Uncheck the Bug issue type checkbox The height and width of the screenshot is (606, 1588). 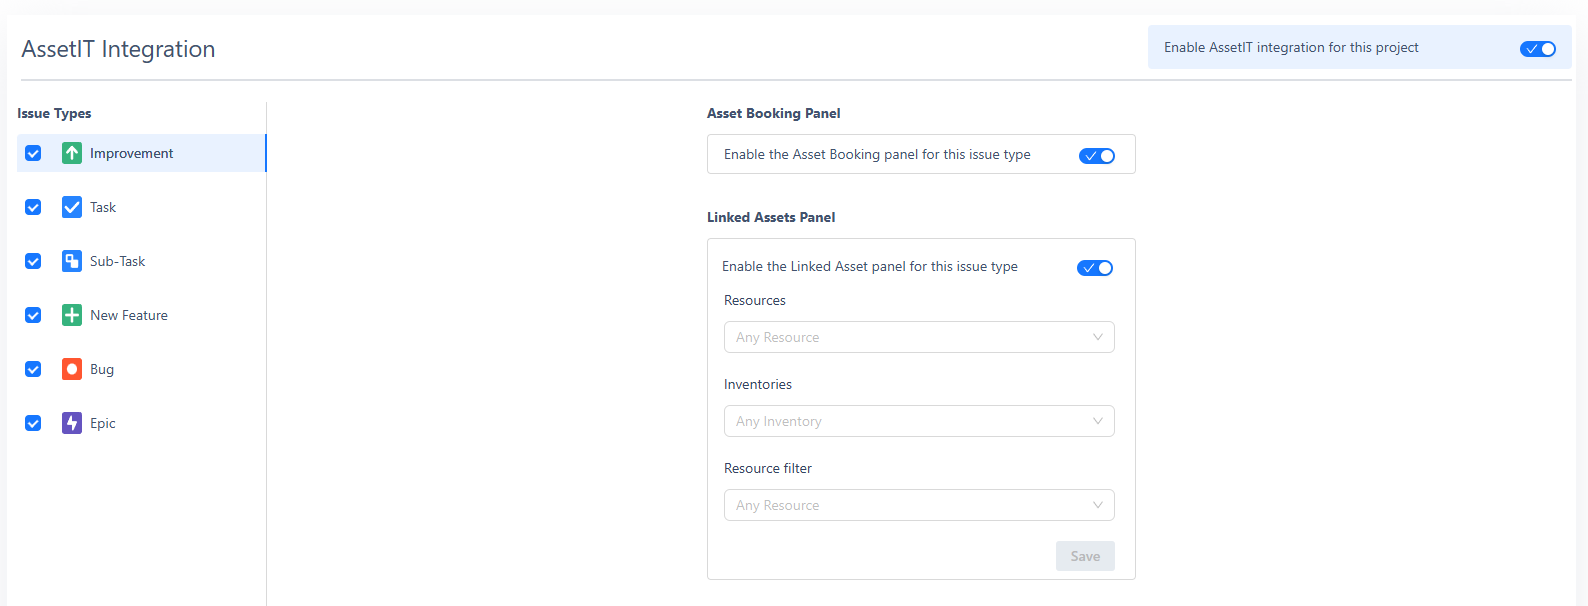pyautogui.click(x=33, y=369)
